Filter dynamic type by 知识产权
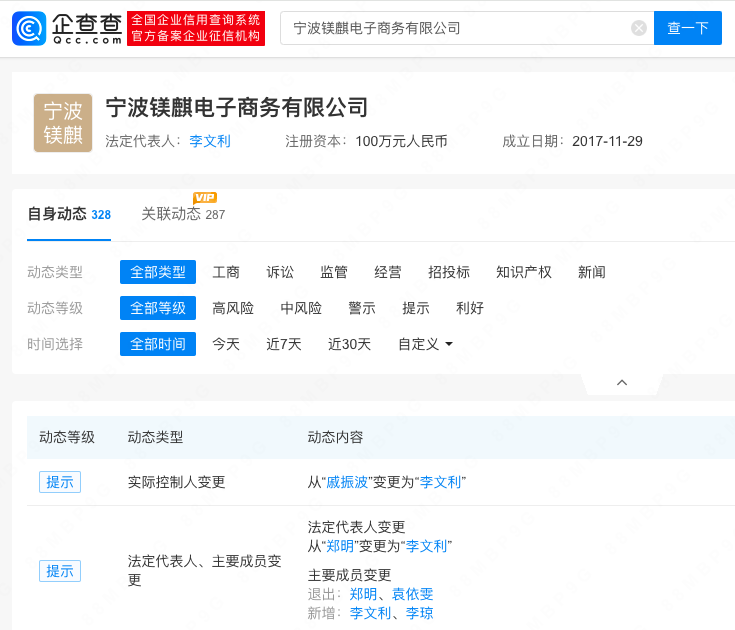The height and width of the screenshot is (630, 735). click(524, 272)
